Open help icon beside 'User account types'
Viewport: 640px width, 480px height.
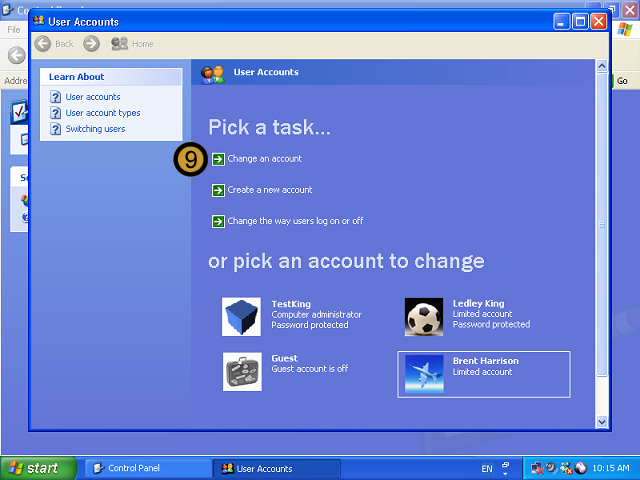(x=56, y=113)
